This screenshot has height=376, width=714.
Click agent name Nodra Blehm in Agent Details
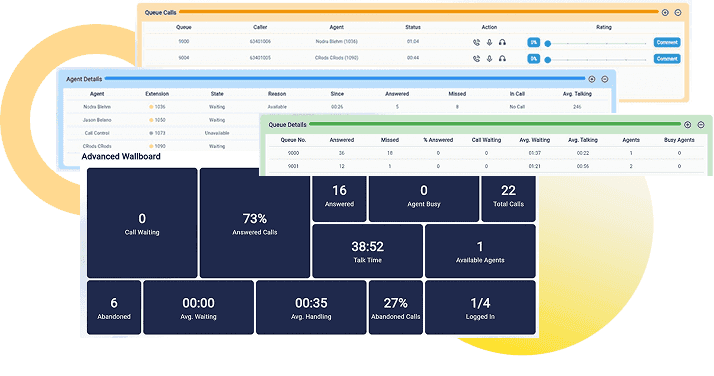tap(97, 107)
